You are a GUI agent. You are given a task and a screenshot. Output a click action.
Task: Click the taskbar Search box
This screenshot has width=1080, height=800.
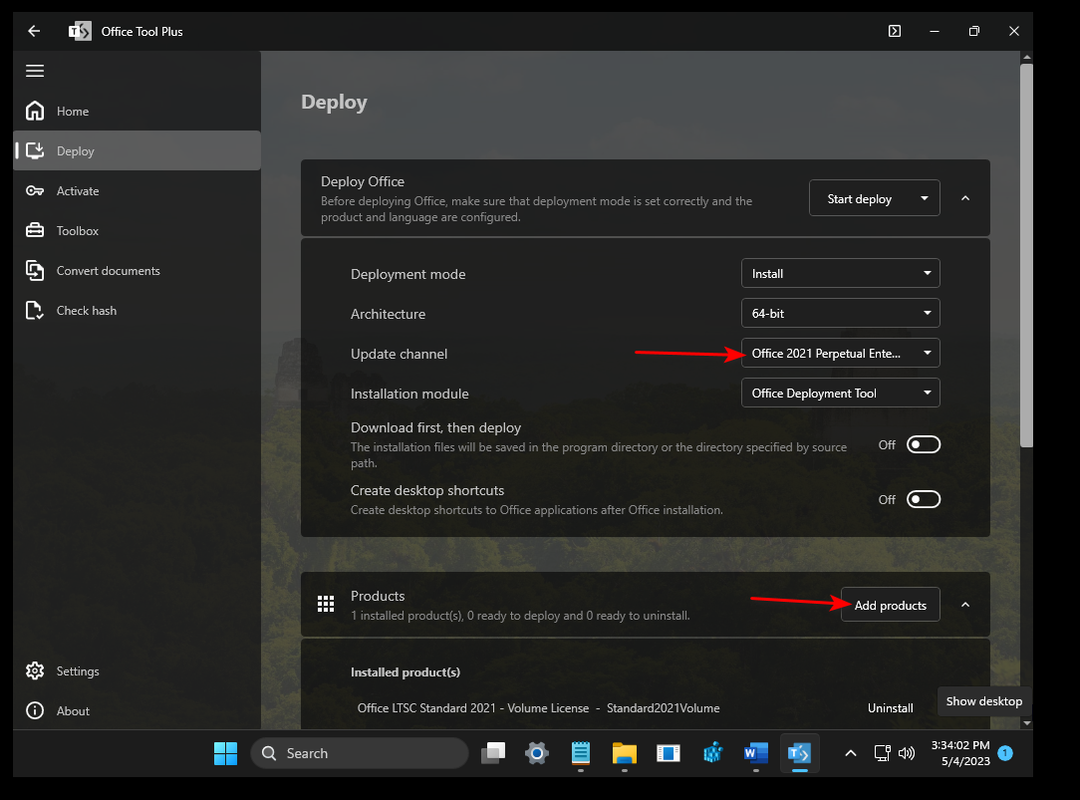tap(360, 753)
